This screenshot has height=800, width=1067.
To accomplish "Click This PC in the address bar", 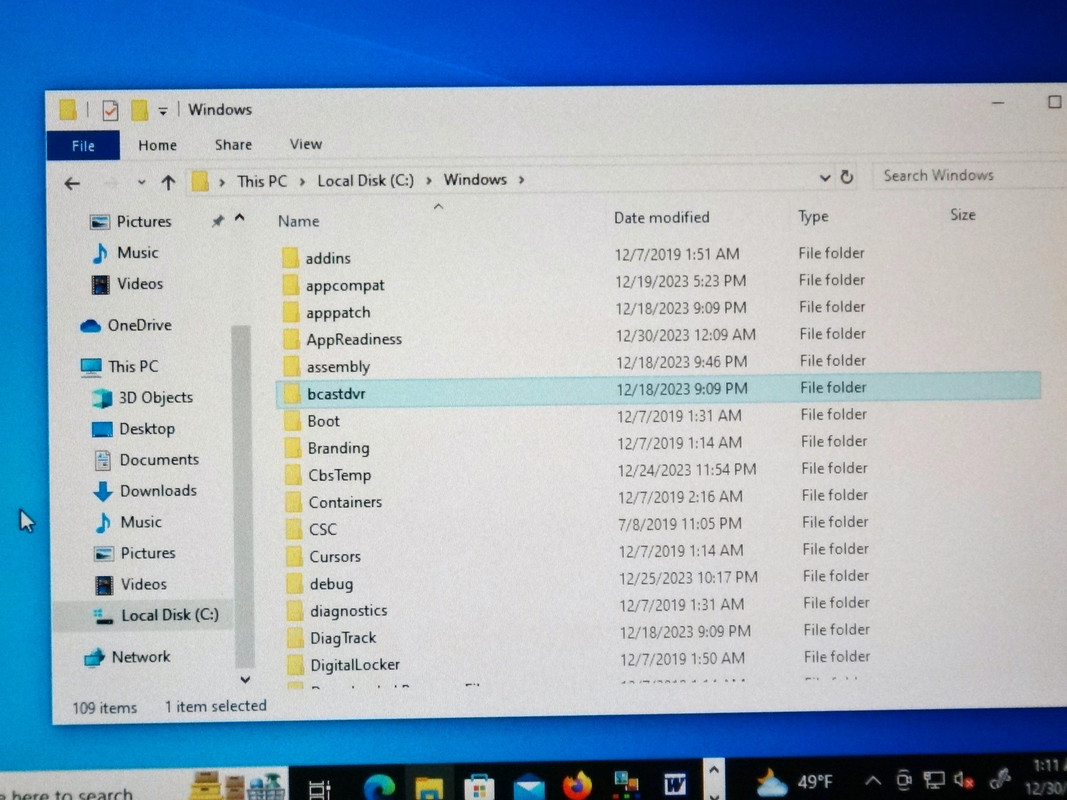I will (x=262, y=181).
